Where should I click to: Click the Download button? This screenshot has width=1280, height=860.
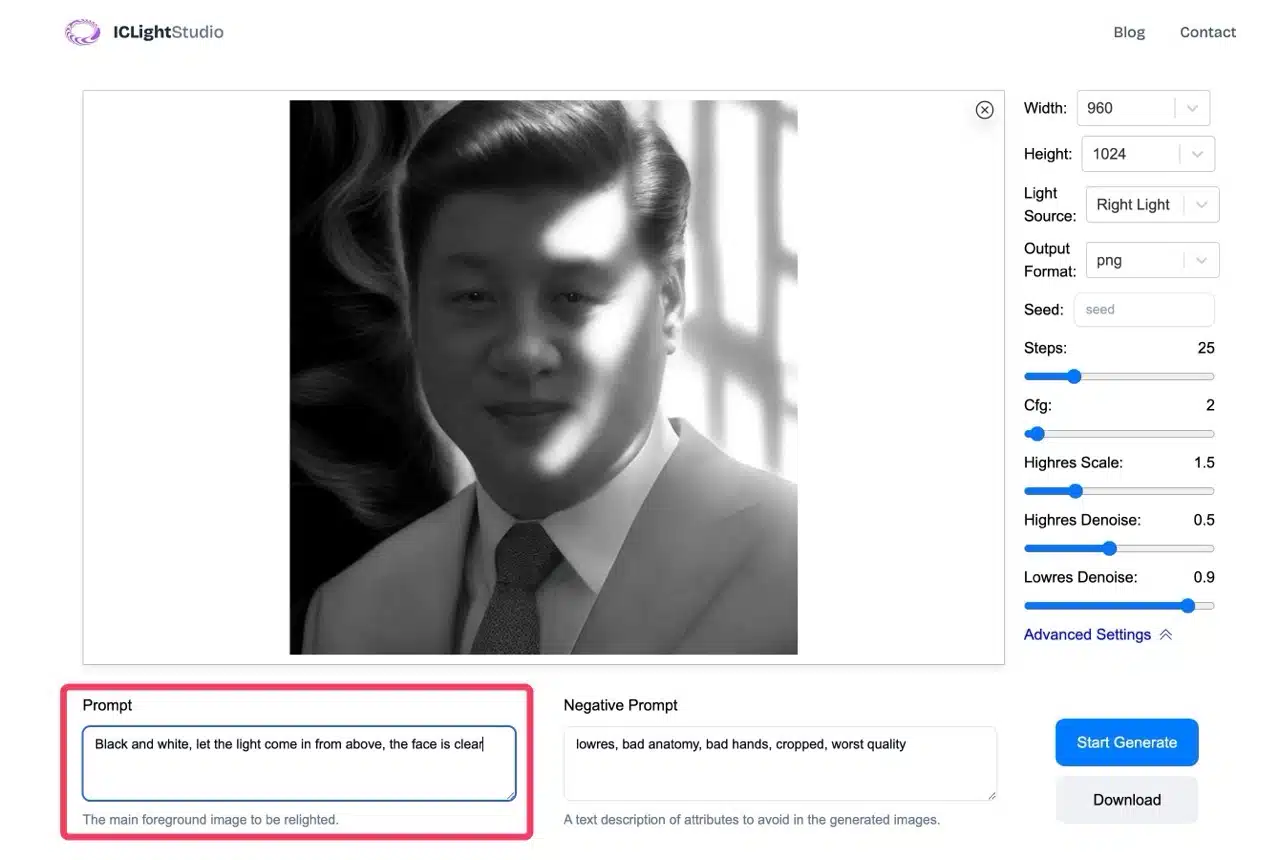point(1126,800)
